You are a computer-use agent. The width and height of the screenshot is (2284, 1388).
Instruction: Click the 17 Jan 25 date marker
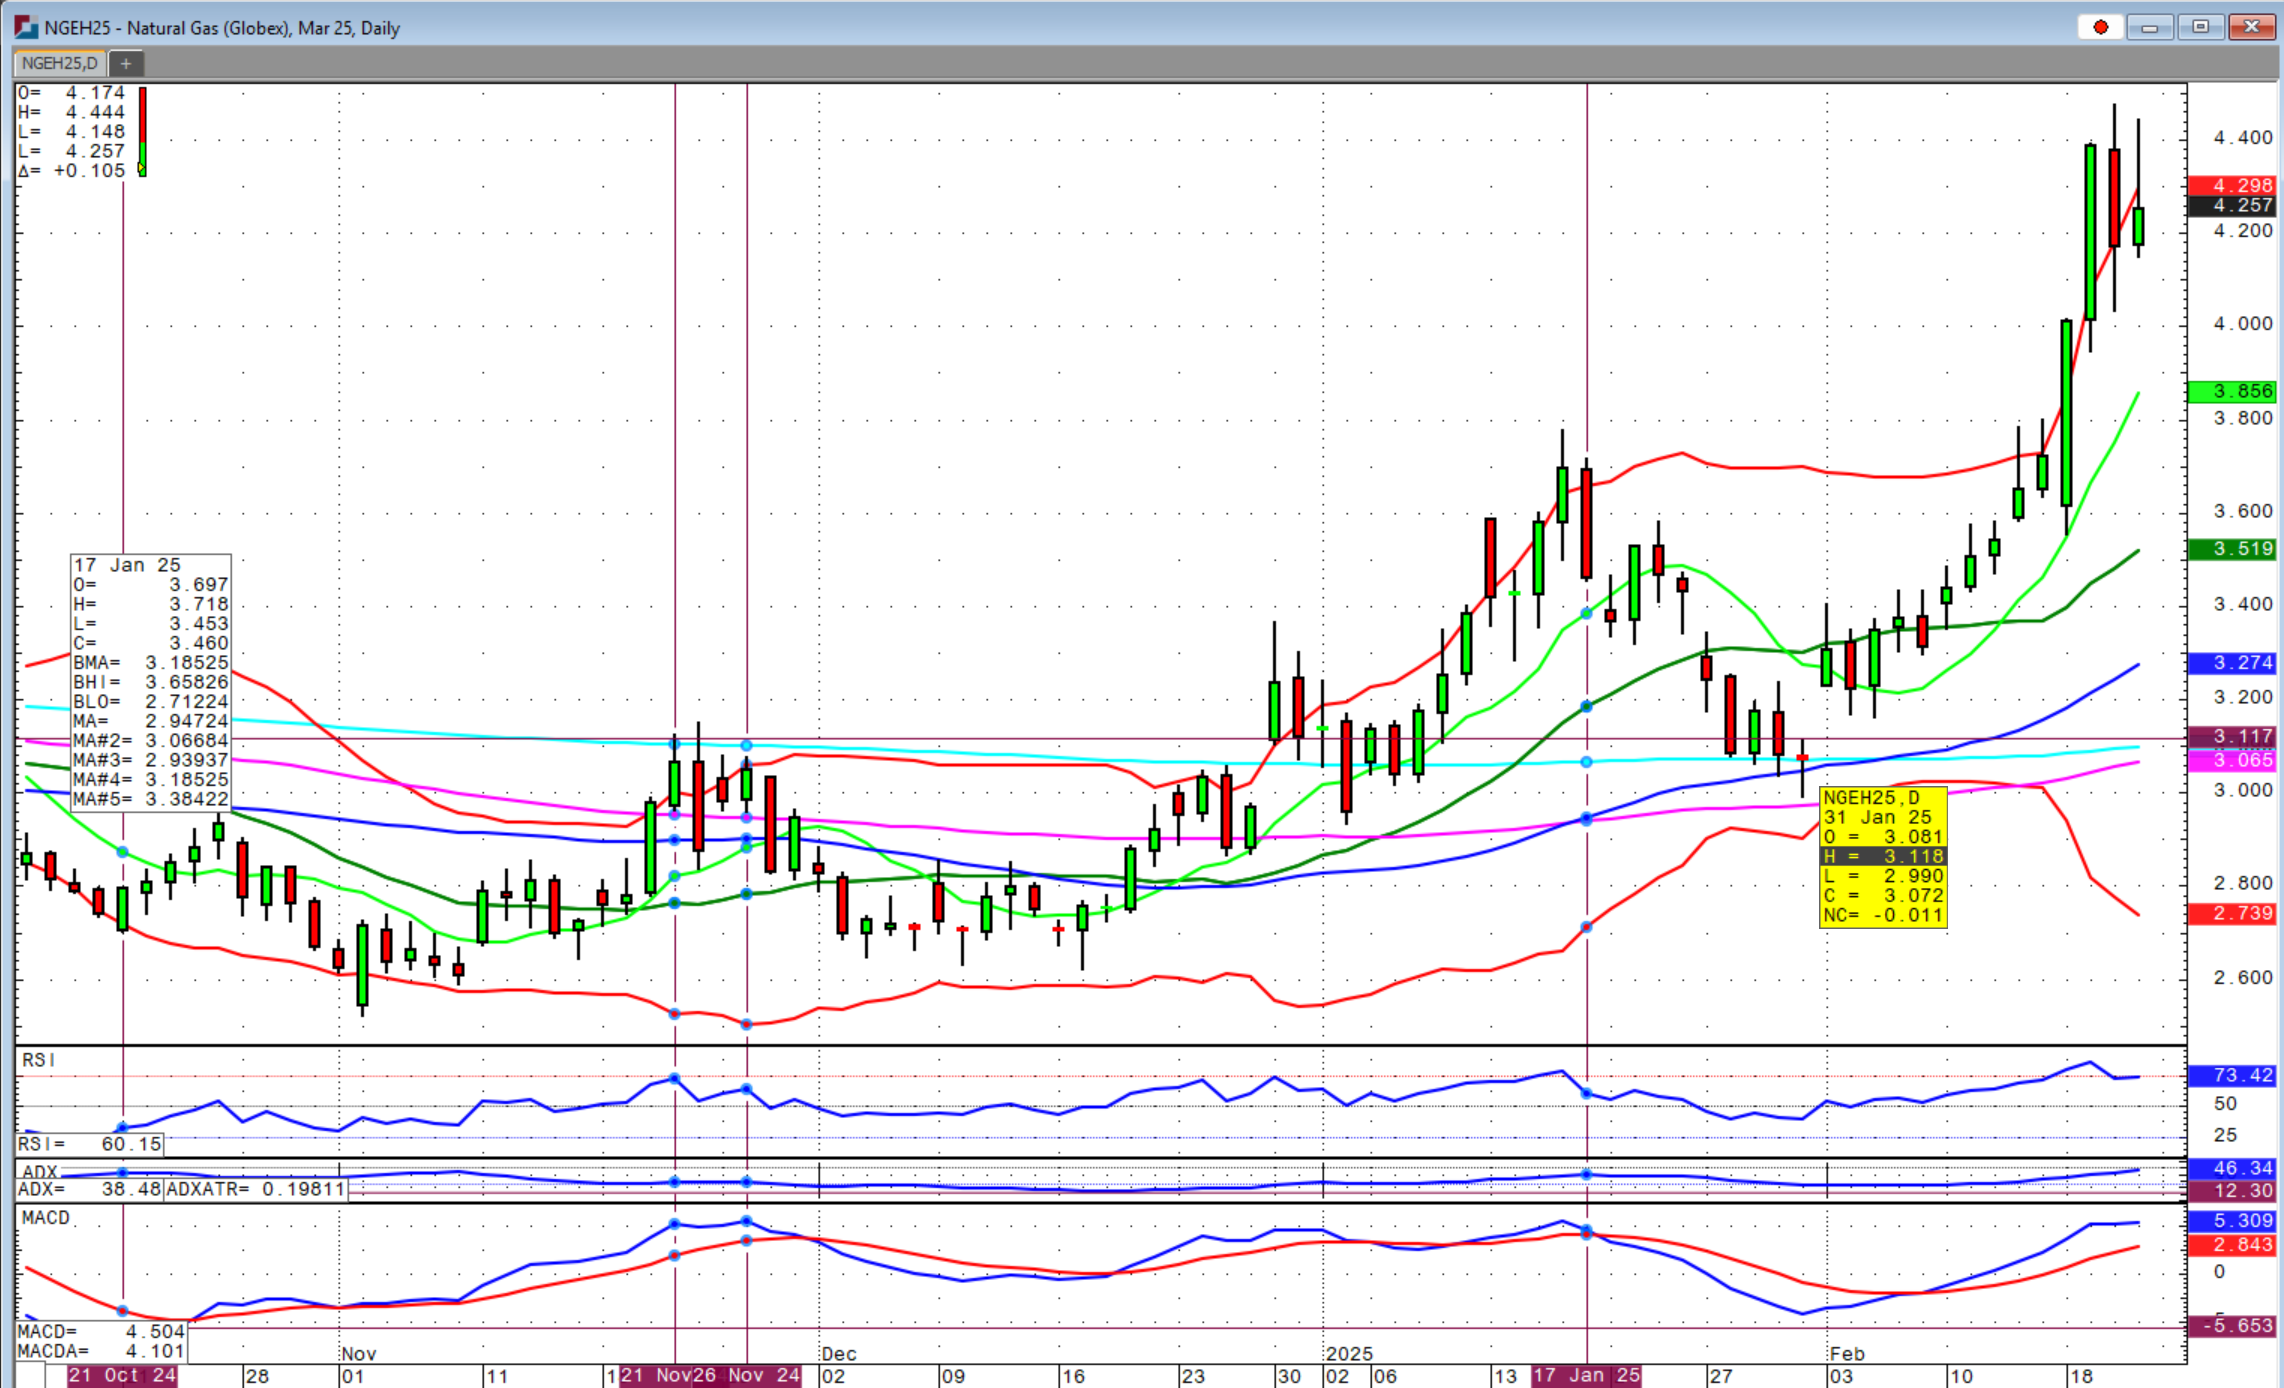(1587, 1376)
